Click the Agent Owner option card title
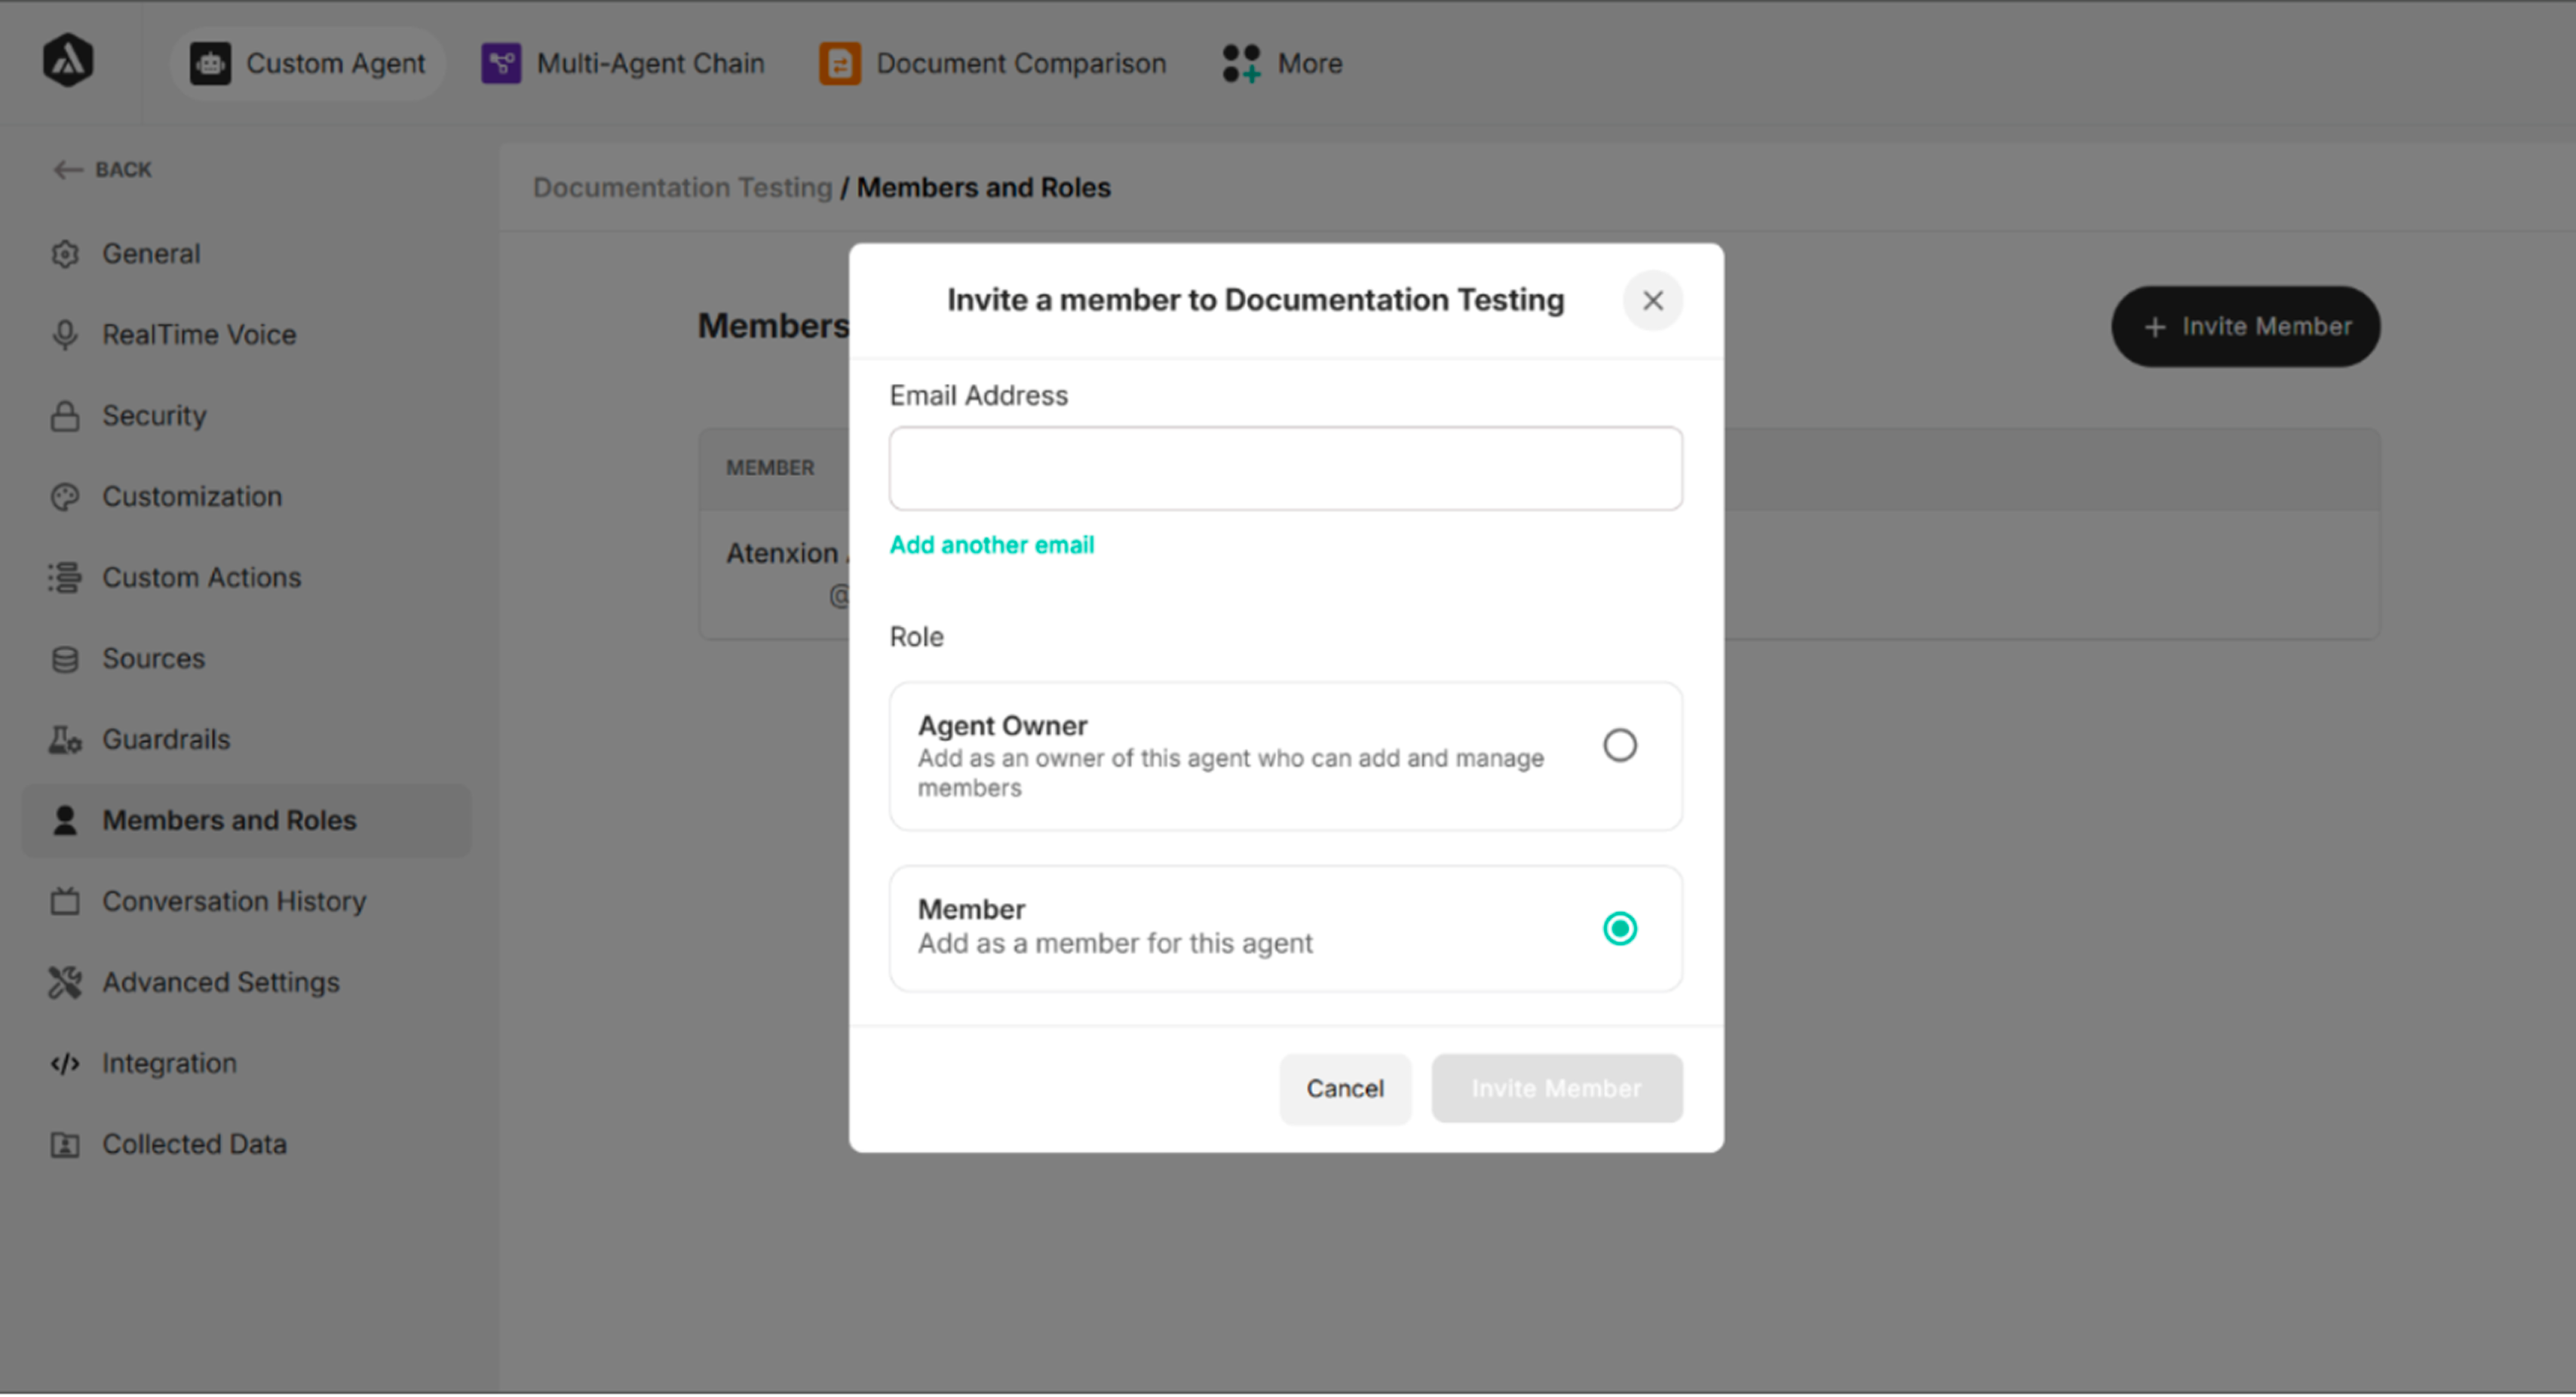The width and height of the screenshot is (2576, 1397). [x=1002, y=726]
